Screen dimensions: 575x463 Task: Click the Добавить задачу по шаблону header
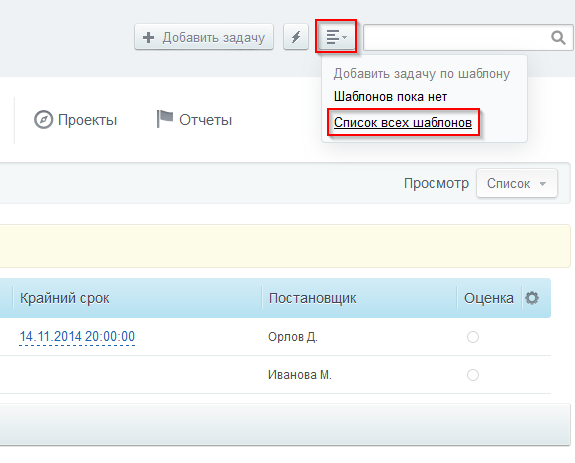point(422,74)
